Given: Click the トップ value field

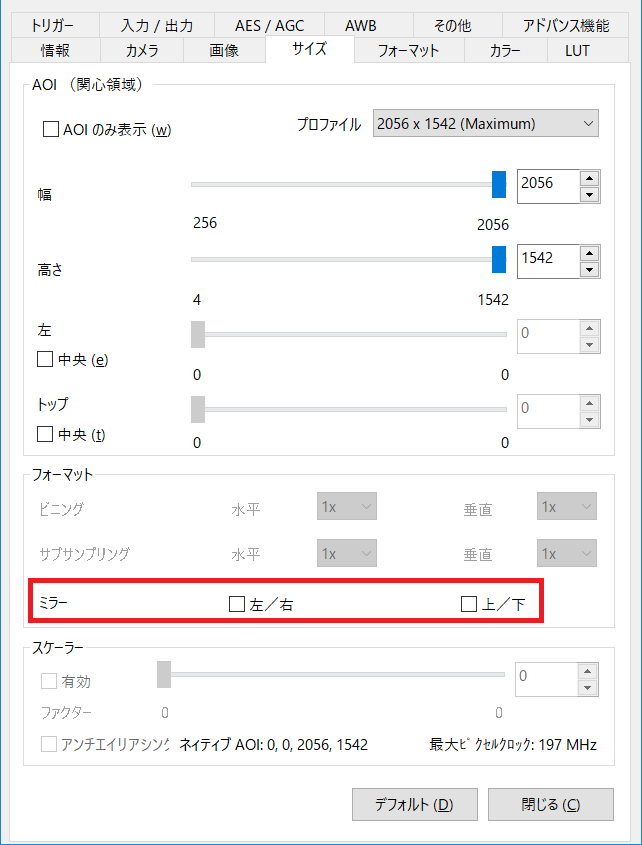Looking at the screenshot, I should [x=548, y=411].
